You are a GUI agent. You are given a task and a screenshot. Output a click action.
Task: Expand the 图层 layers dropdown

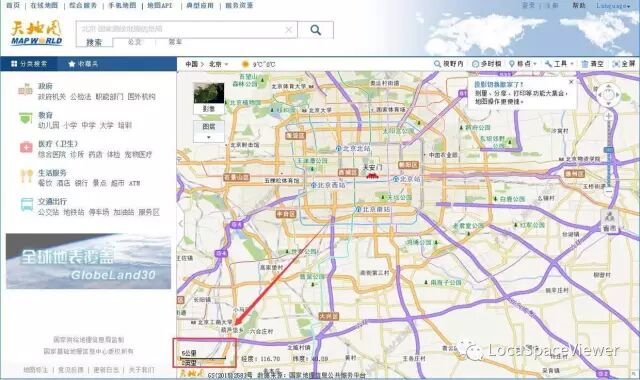209,131
